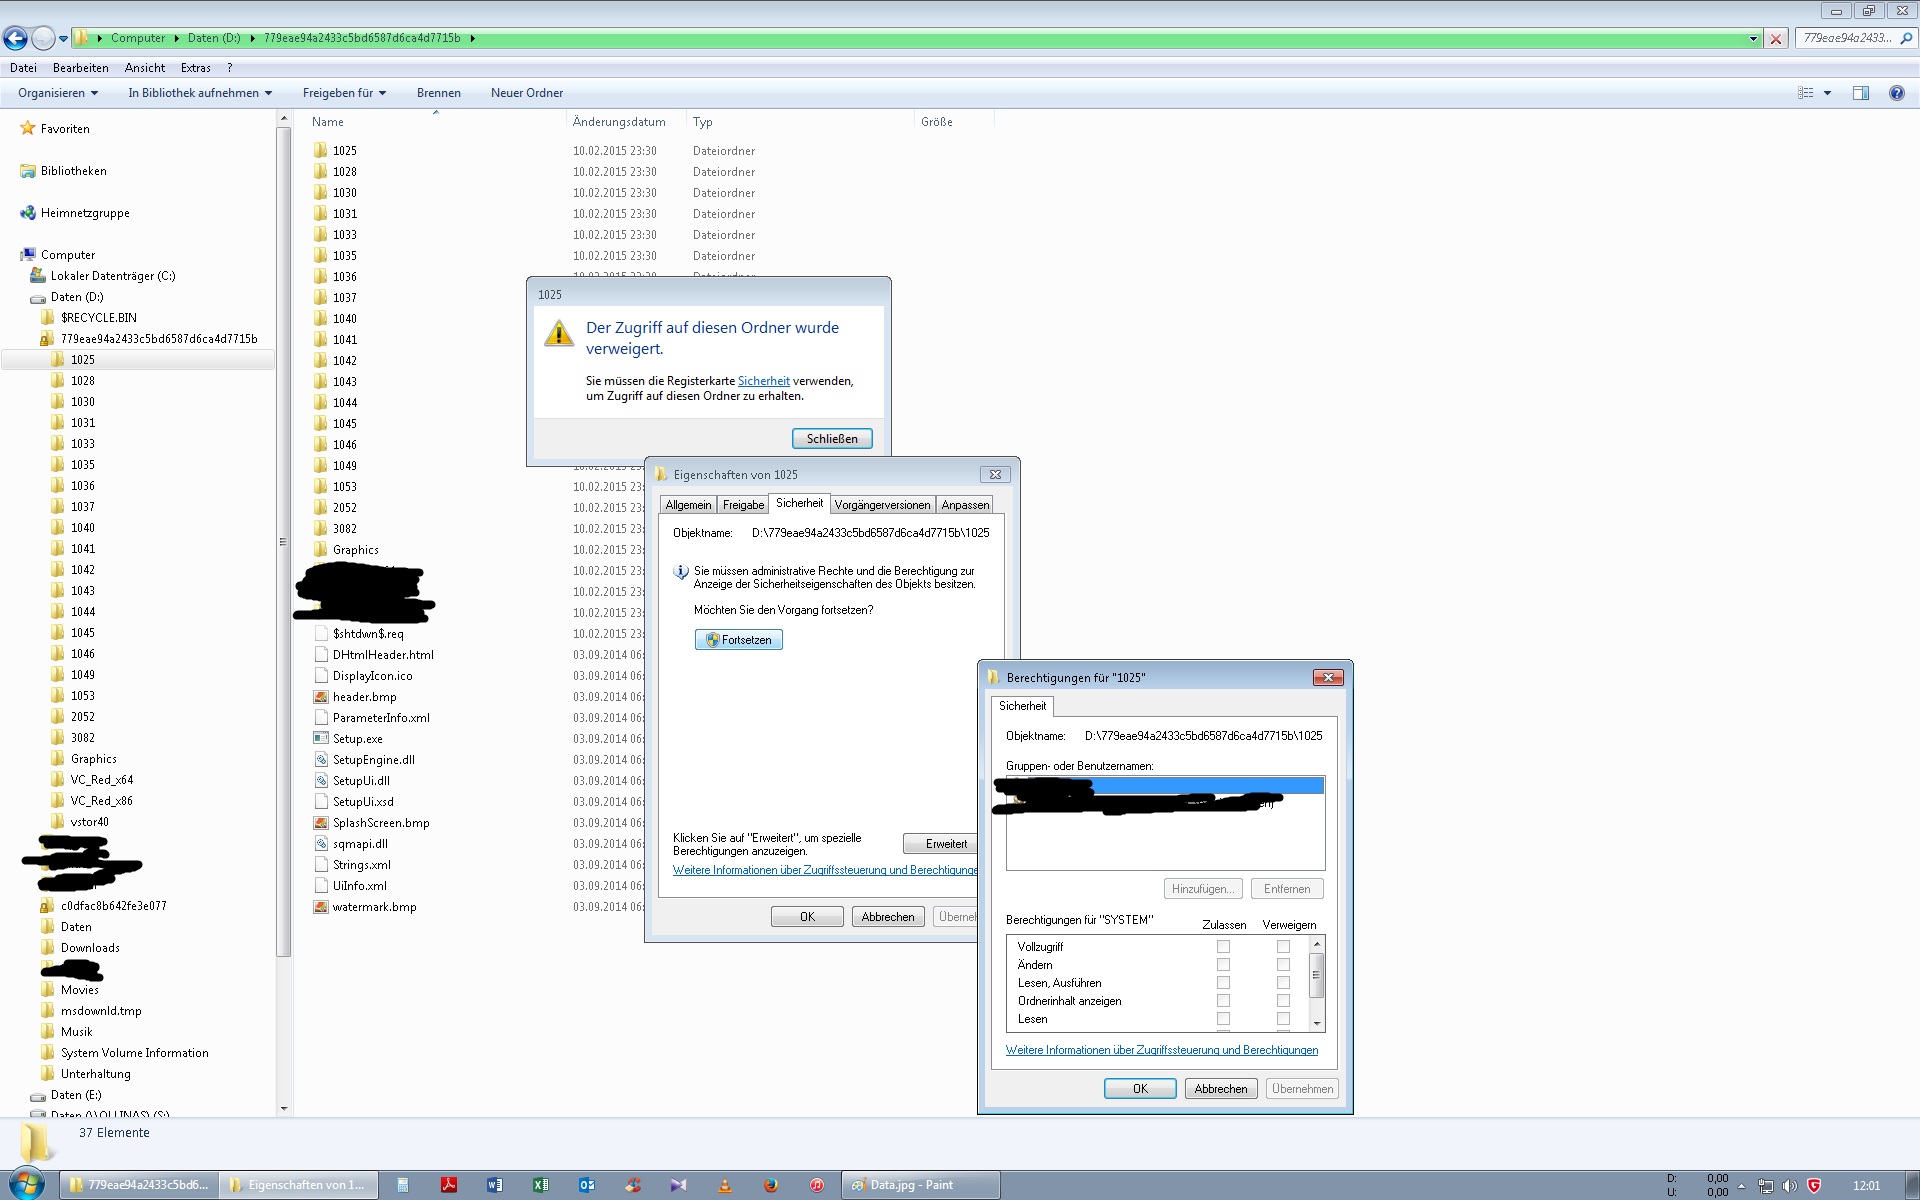Check Zulassen for Ordnerinhalt anzeigen
The height and width of the screenshot is (1200, 1920).
[1223, 1001]
